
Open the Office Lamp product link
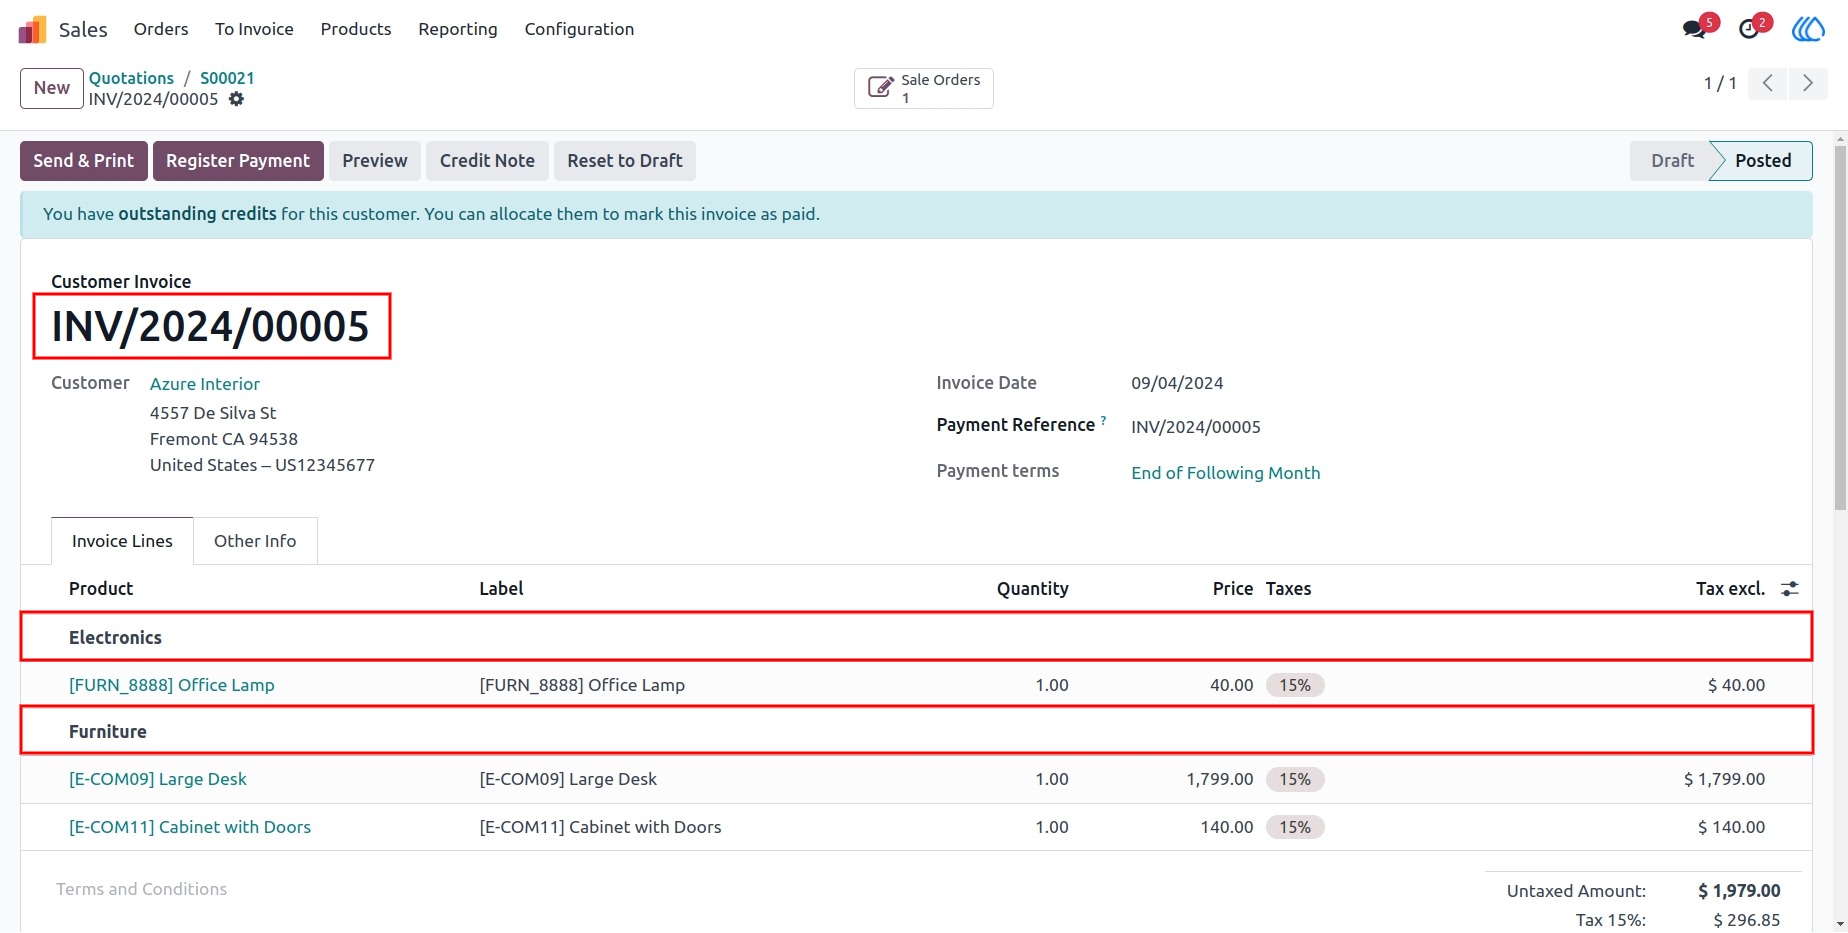click(x=172, y=685)
